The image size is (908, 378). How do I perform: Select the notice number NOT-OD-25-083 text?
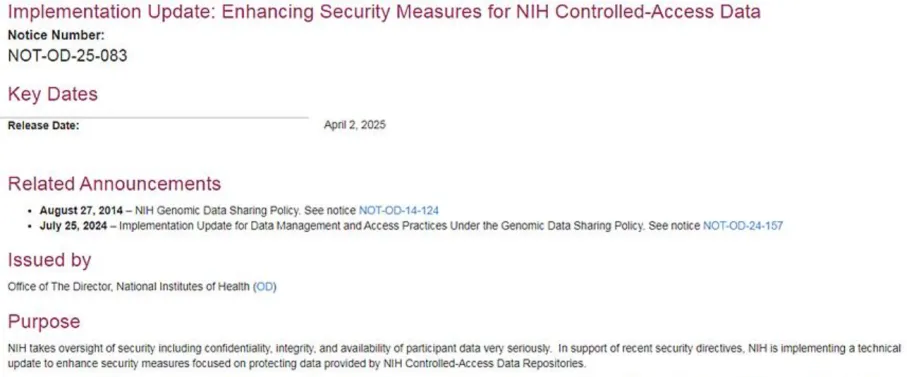tap(67, 56)
